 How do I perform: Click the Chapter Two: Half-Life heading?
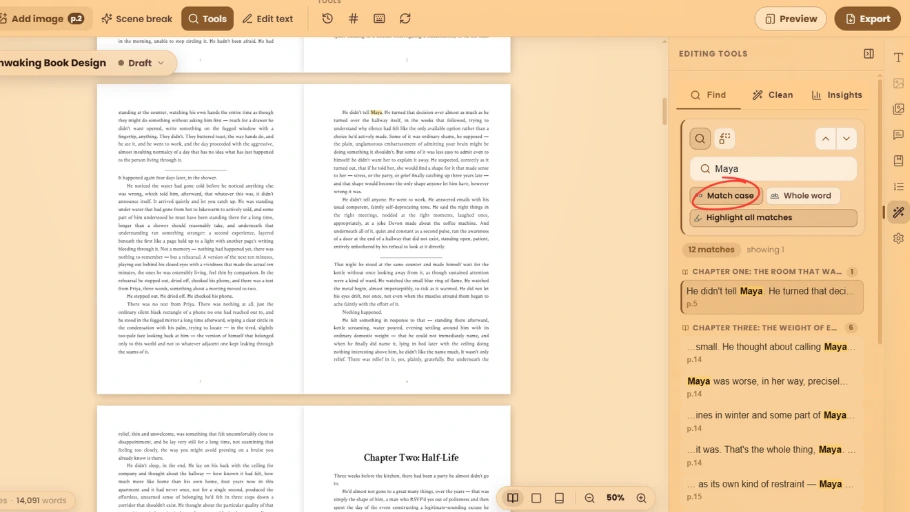(x=411, y=458)
